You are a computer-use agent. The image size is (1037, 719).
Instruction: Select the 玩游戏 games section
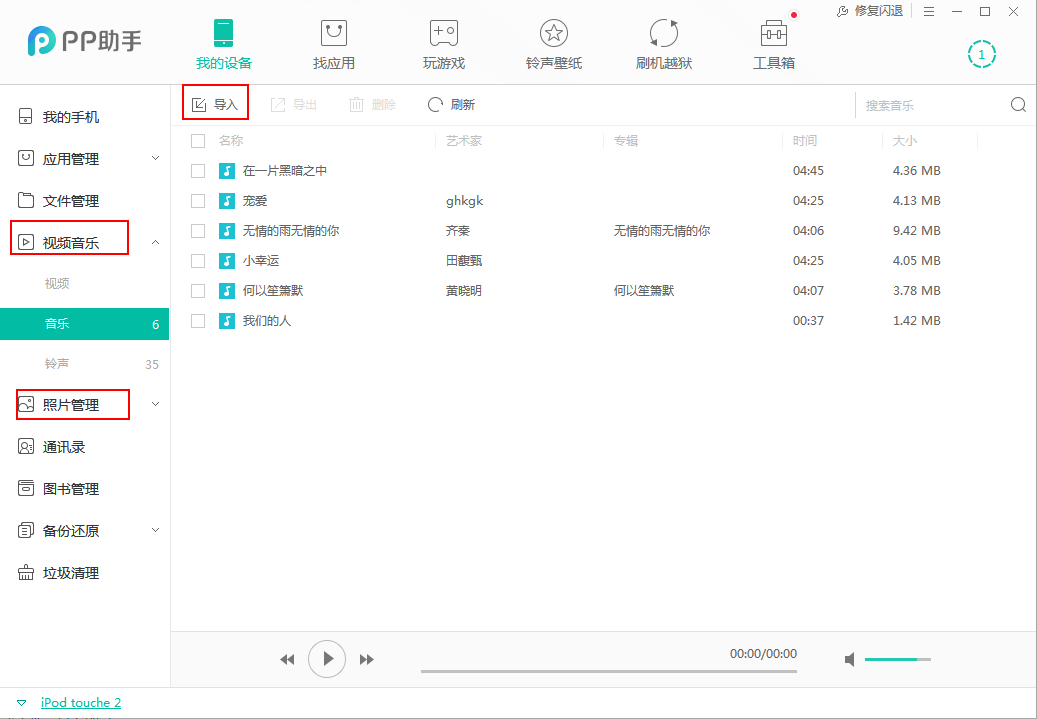point(443,42)
